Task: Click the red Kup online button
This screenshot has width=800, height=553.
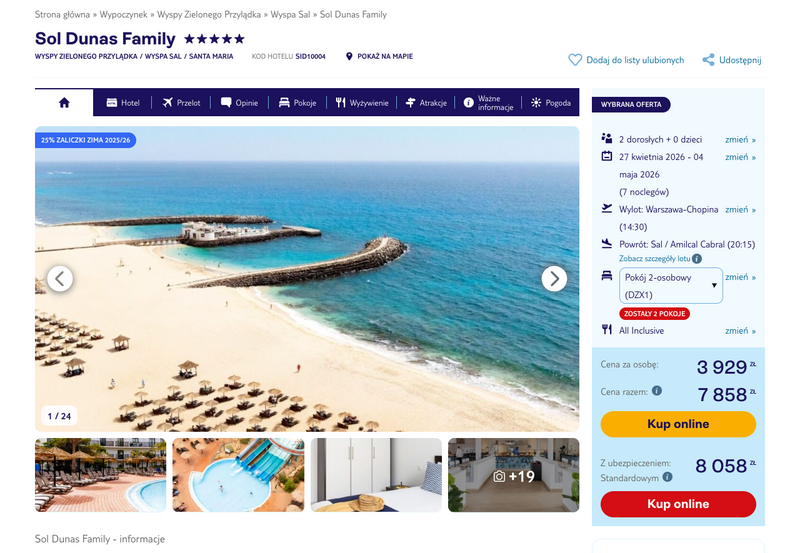Action: click(x=678, y=504)
